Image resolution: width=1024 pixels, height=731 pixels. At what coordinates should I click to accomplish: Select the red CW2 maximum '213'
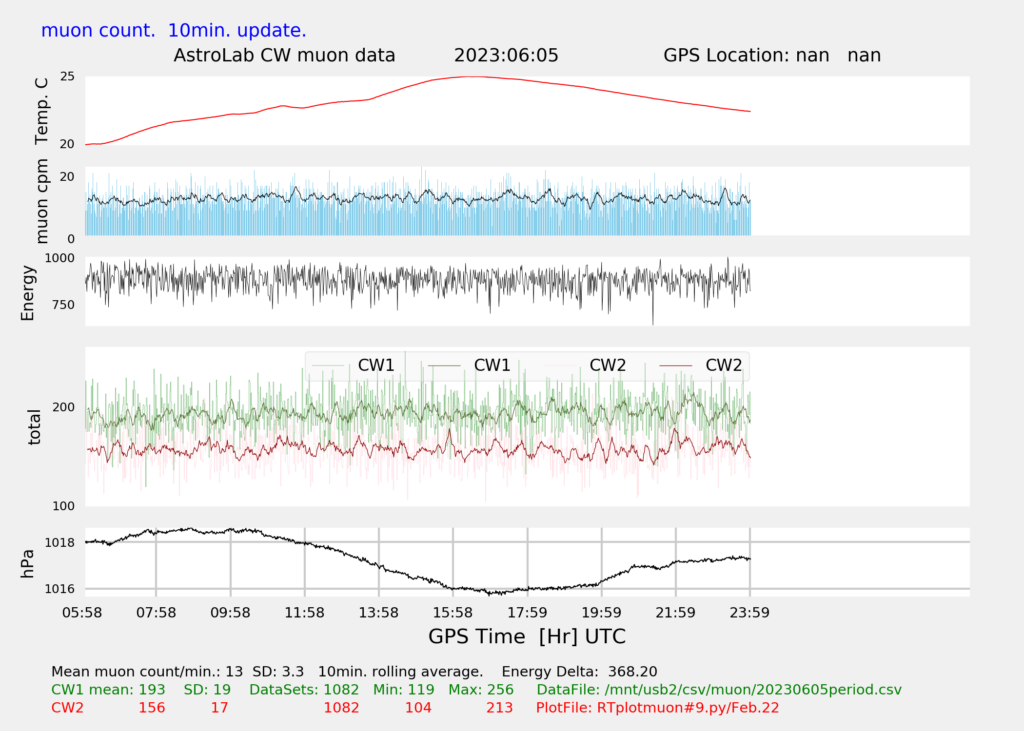[x=500, y=708]
